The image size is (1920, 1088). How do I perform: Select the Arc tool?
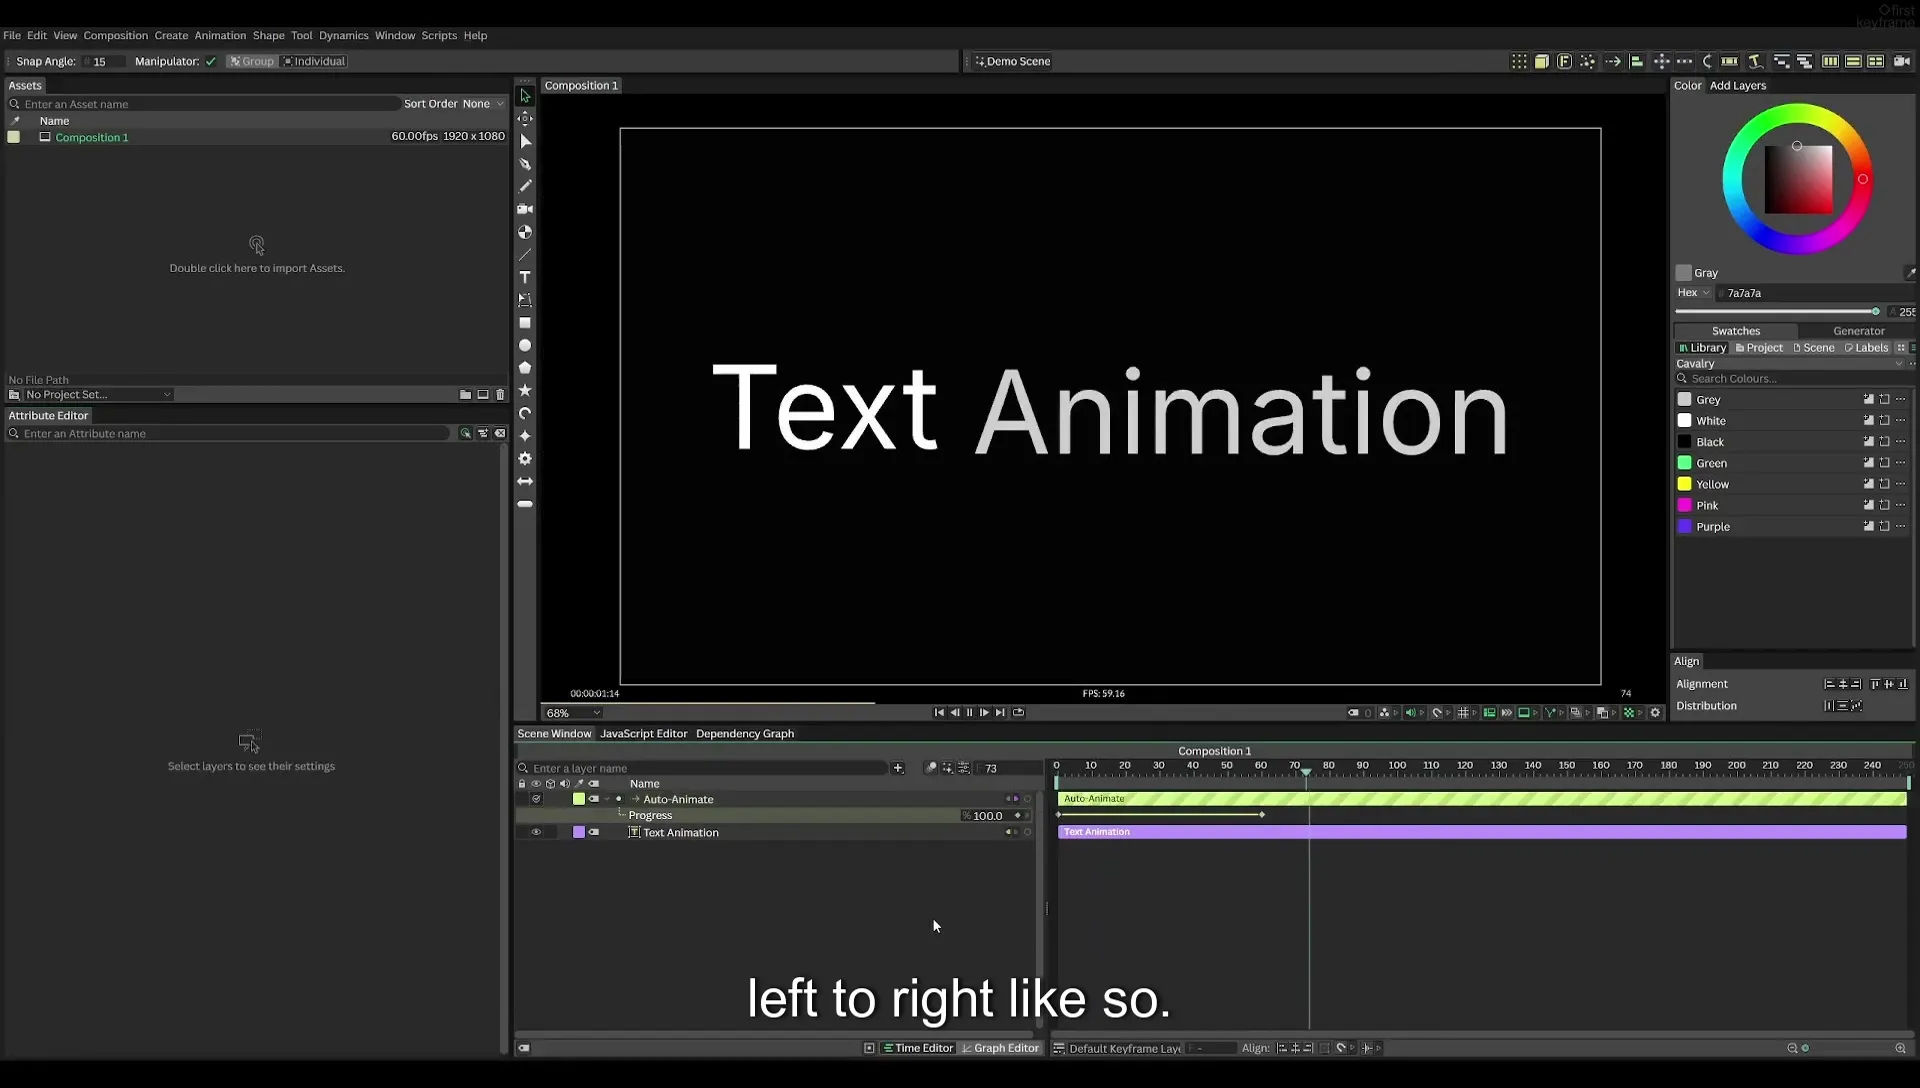525,413
